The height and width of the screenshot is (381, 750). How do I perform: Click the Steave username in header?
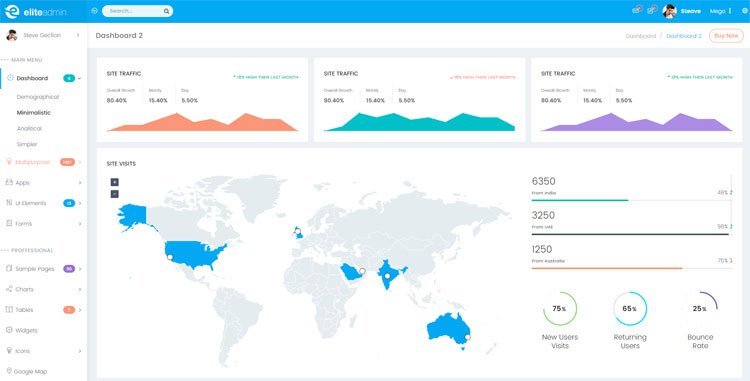click(691, 11)
